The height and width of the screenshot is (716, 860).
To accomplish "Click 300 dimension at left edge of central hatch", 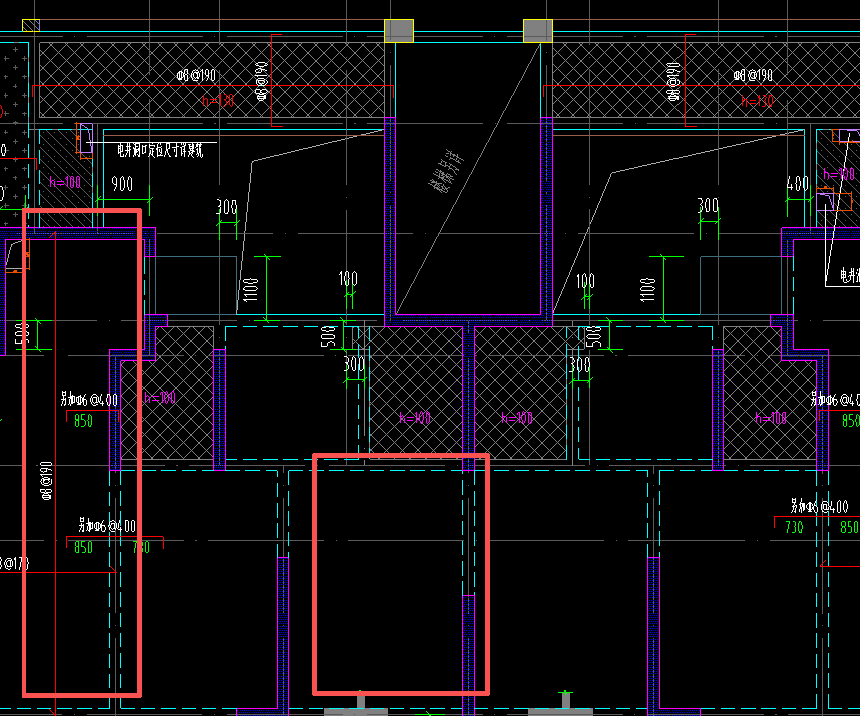I will tap(354, 364).
